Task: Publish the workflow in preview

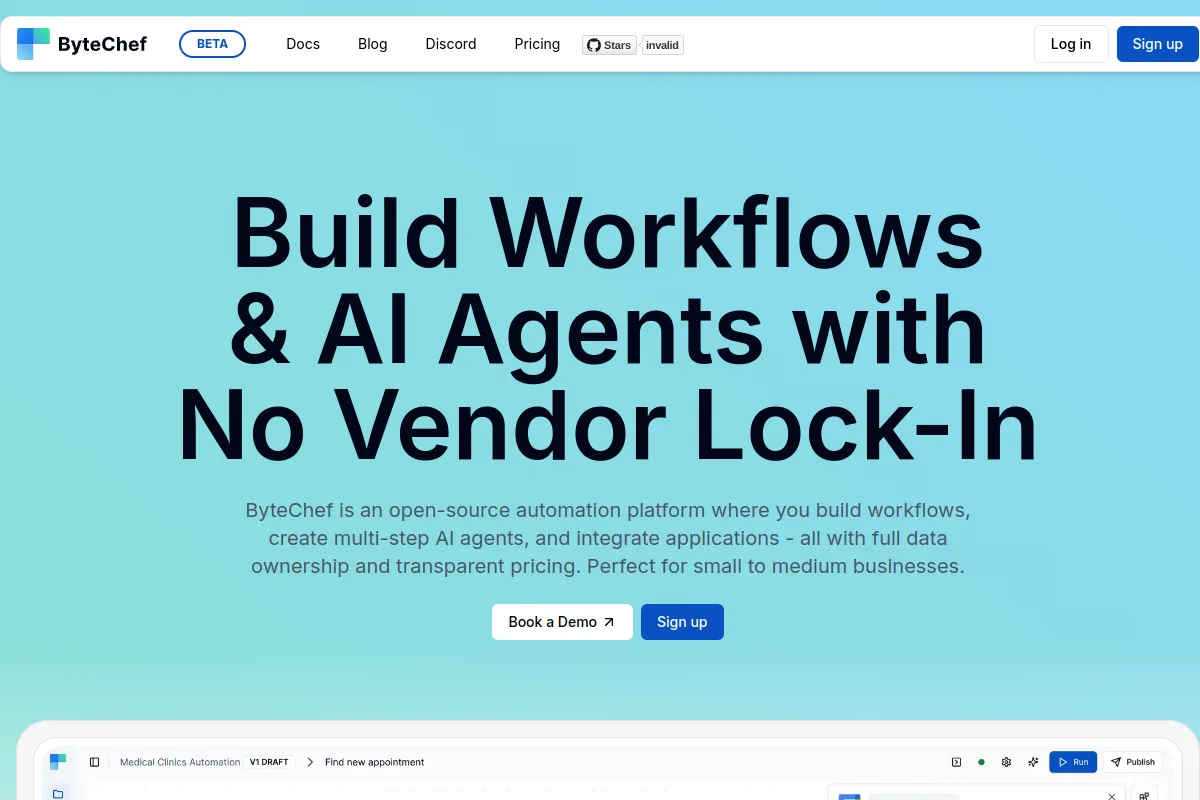Action: (x=1133, y=762)
